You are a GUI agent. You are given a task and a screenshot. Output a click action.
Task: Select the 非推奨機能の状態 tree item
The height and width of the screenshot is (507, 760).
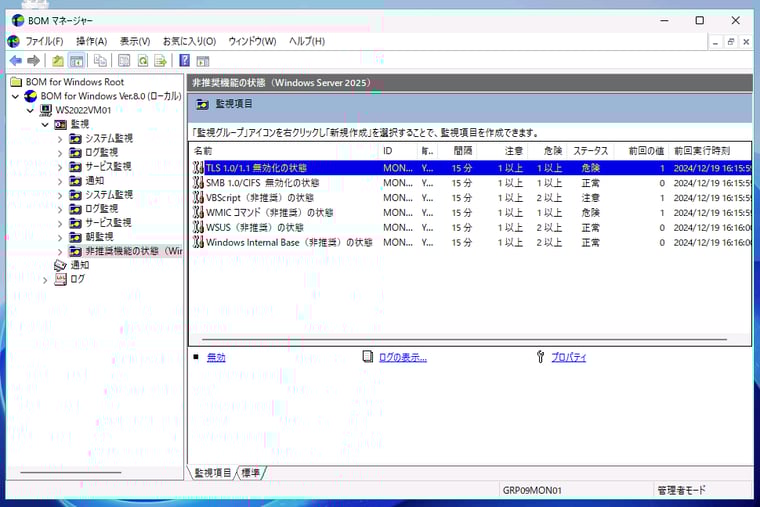(133, 251)
